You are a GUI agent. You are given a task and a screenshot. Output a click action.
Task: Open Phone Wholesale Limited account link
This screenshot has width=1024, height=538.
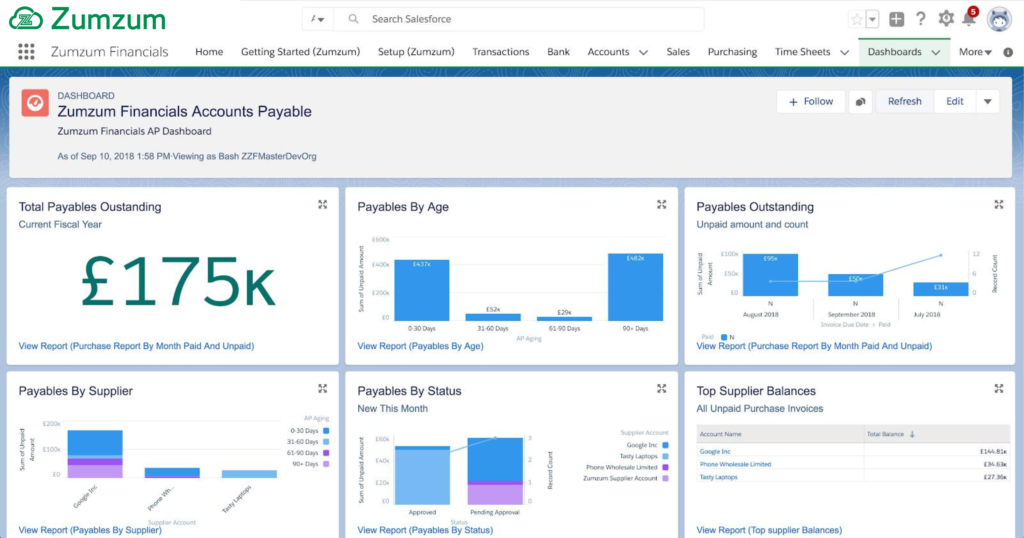click(x=735, y=464)
